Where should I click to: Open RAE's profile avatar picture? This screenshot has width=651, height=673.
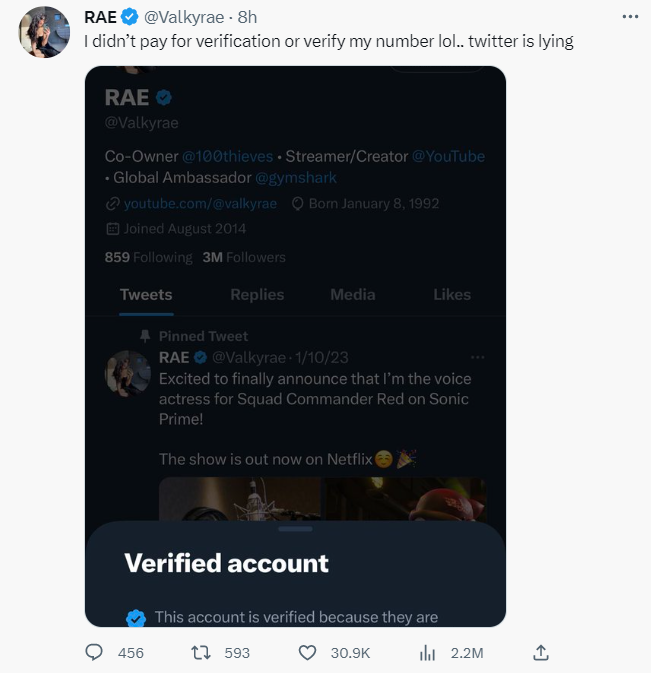tap(43, 33)
